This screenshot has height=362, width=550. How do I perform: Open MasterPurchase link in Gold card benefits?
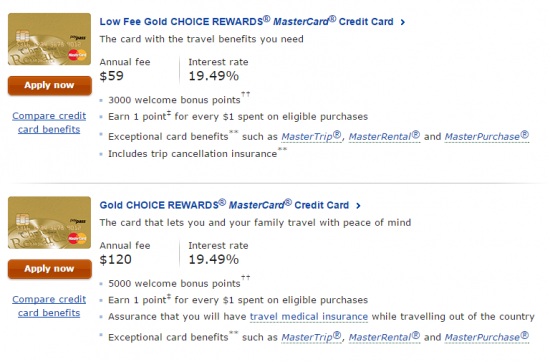[x=487, y=337]
